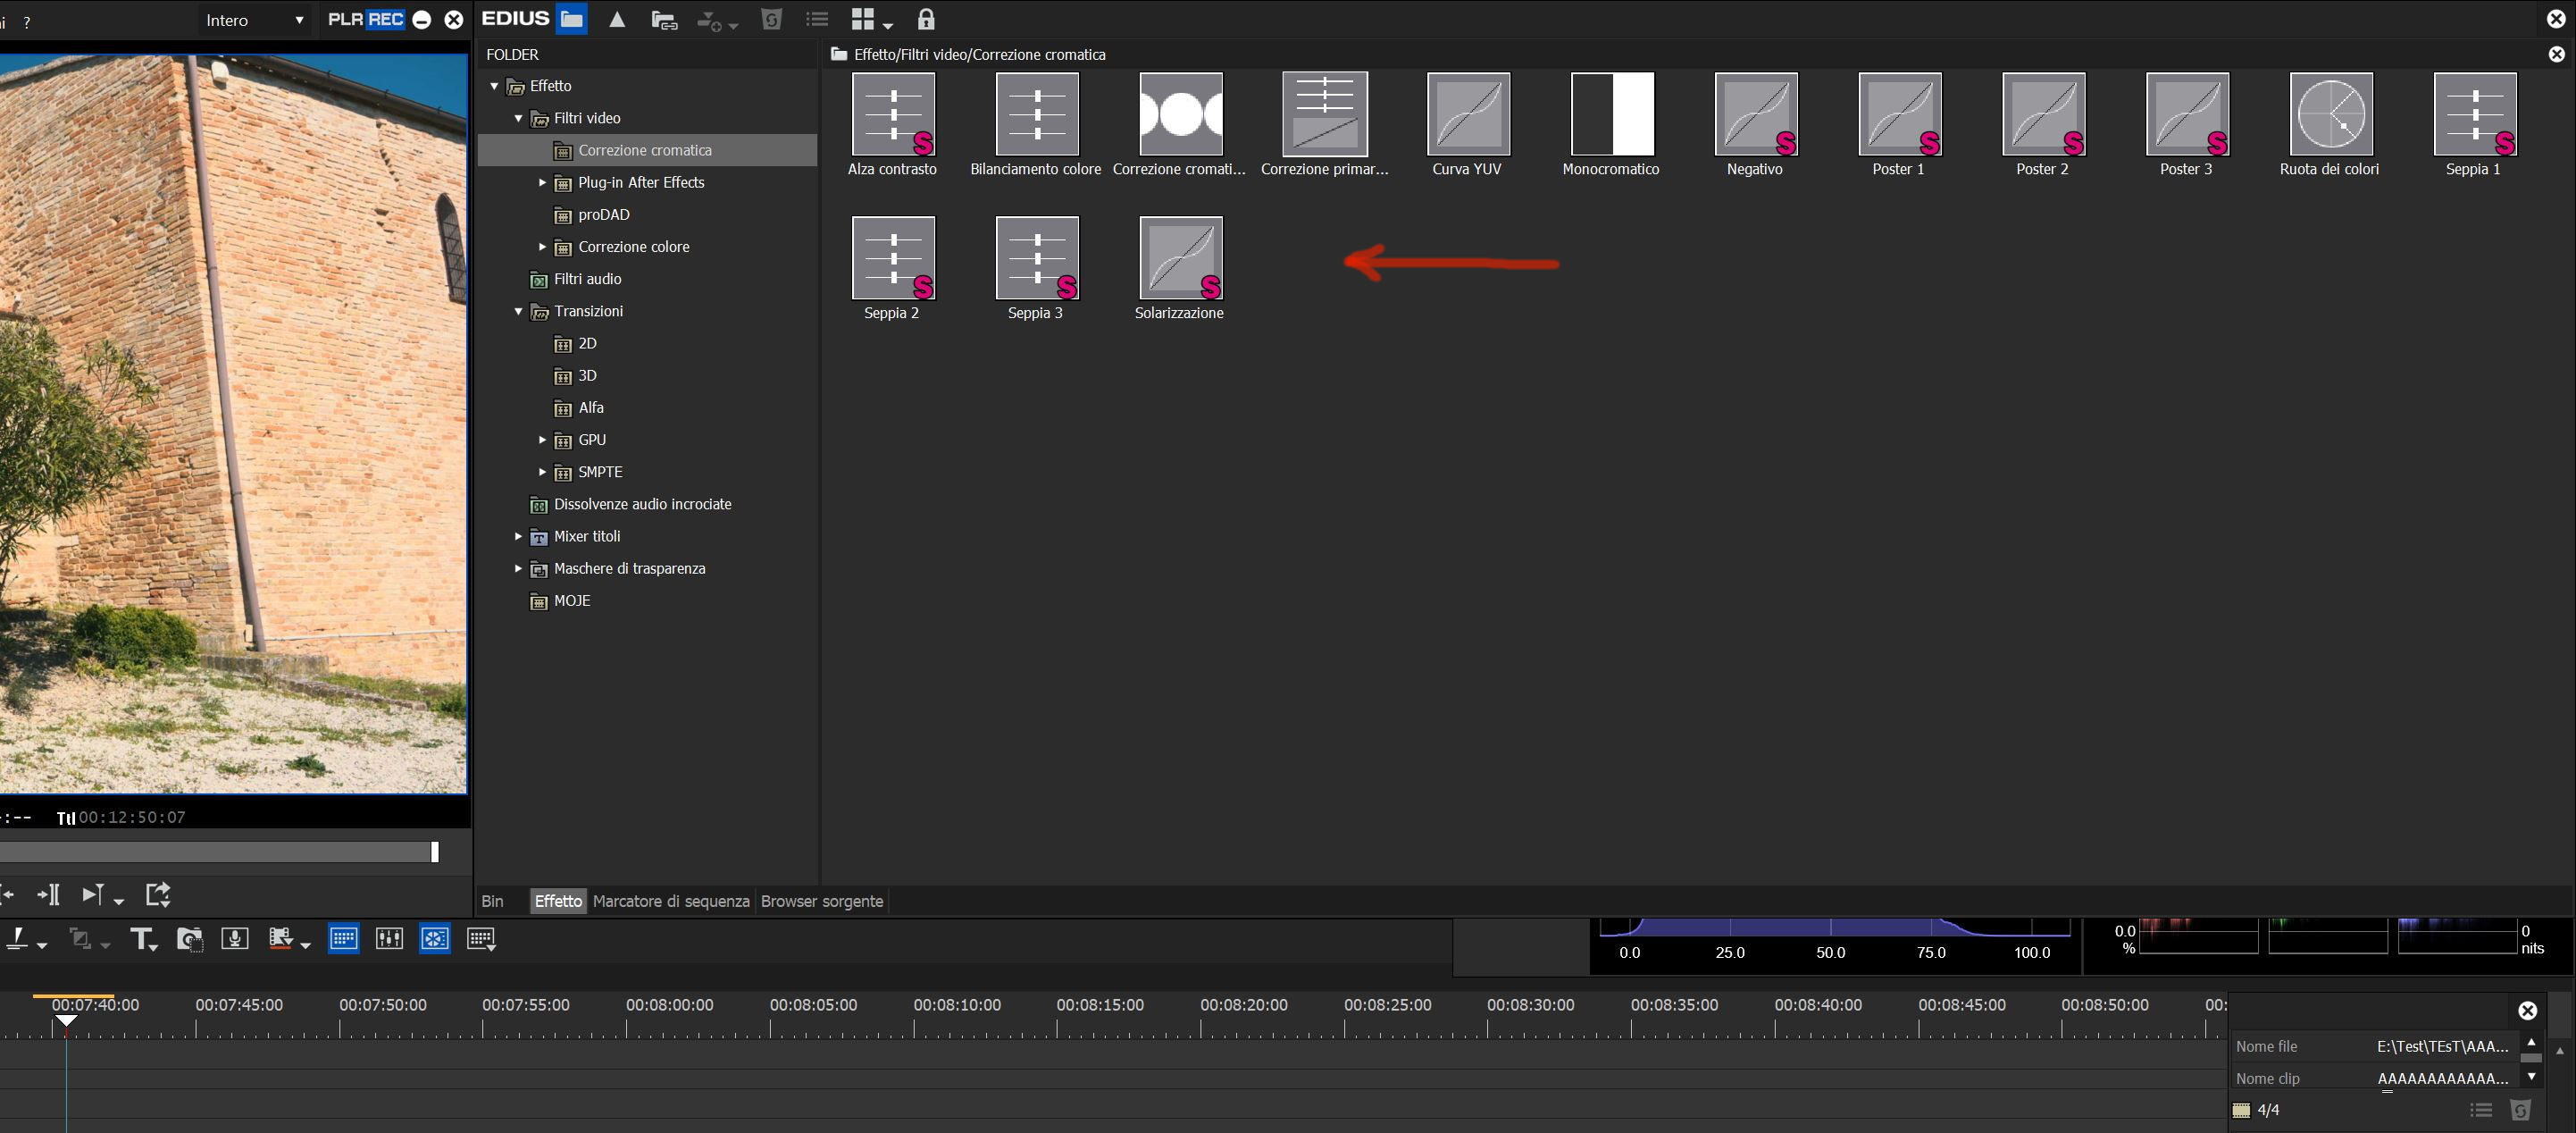Switch to the Bin tab
Image resolution: width=2576 pixels, height=1133 pixels.
[493, 901]
